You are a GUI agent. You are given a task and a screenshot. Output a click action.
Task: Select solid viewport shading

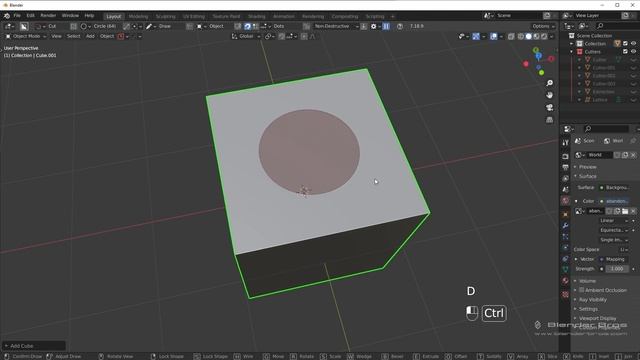(529, 36)
